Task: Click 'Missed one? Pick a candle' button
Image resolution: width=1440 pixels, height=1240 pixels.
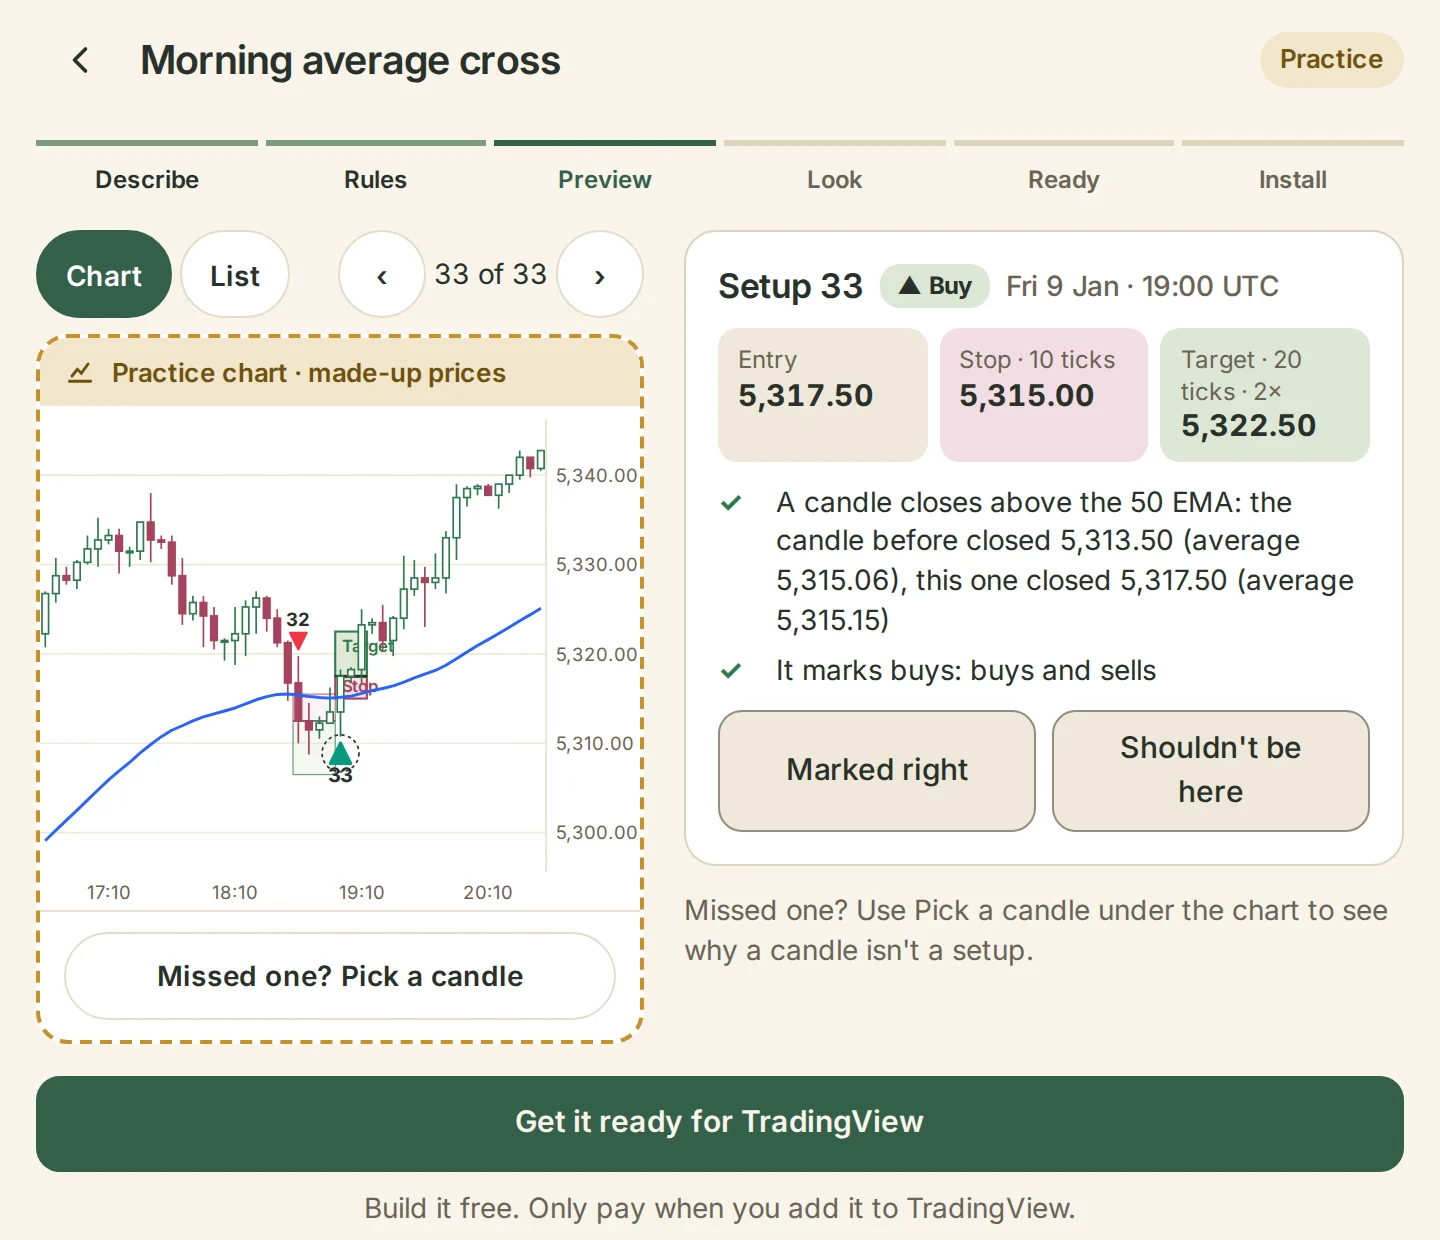Action: [340, 976]
